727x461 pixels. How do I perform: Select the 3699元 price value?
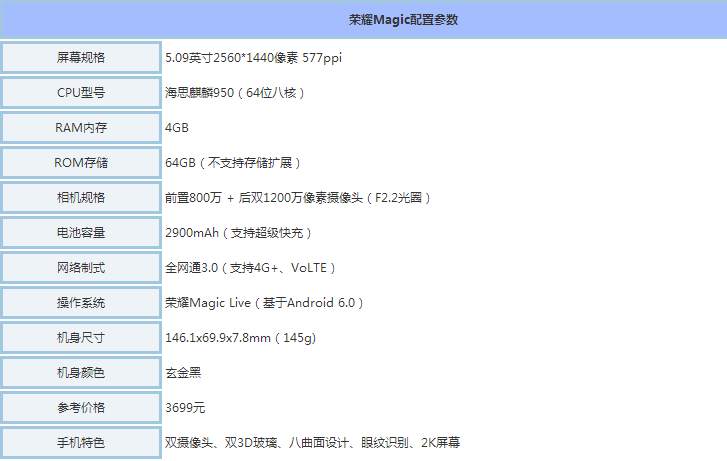point(185,408)
